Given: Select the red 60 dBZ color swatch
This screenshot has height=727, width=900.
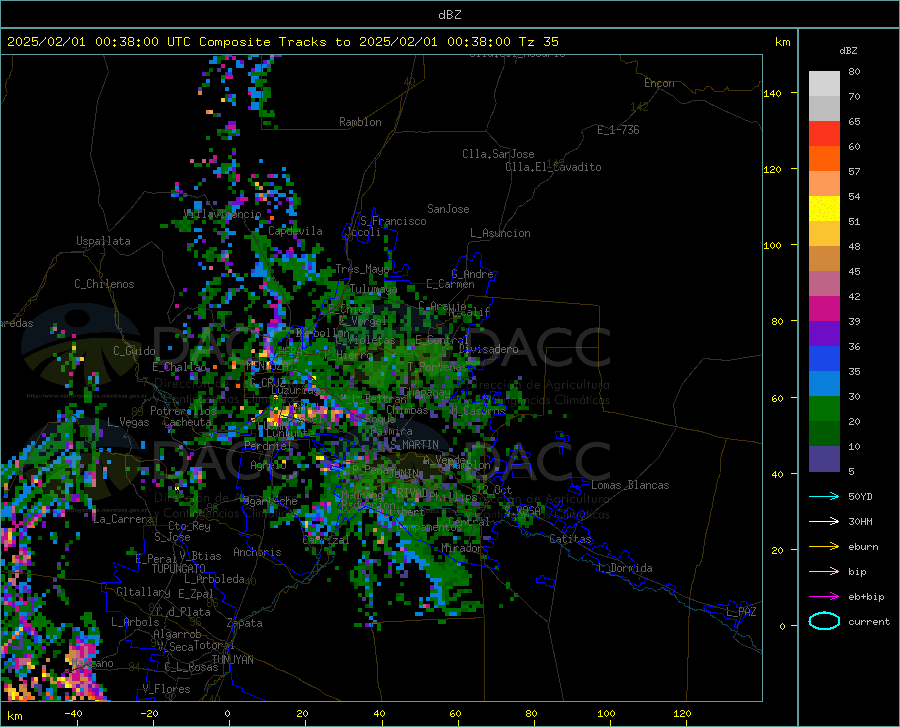Looking at the screenshot, I should coord(824,134).
